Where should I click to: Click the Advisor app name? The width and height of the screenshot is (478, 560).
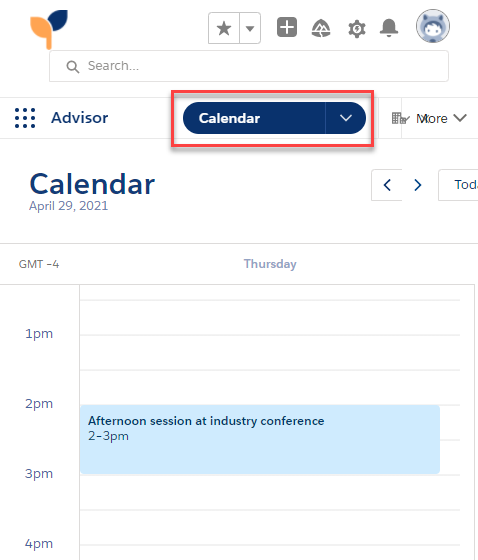[80, 118]
